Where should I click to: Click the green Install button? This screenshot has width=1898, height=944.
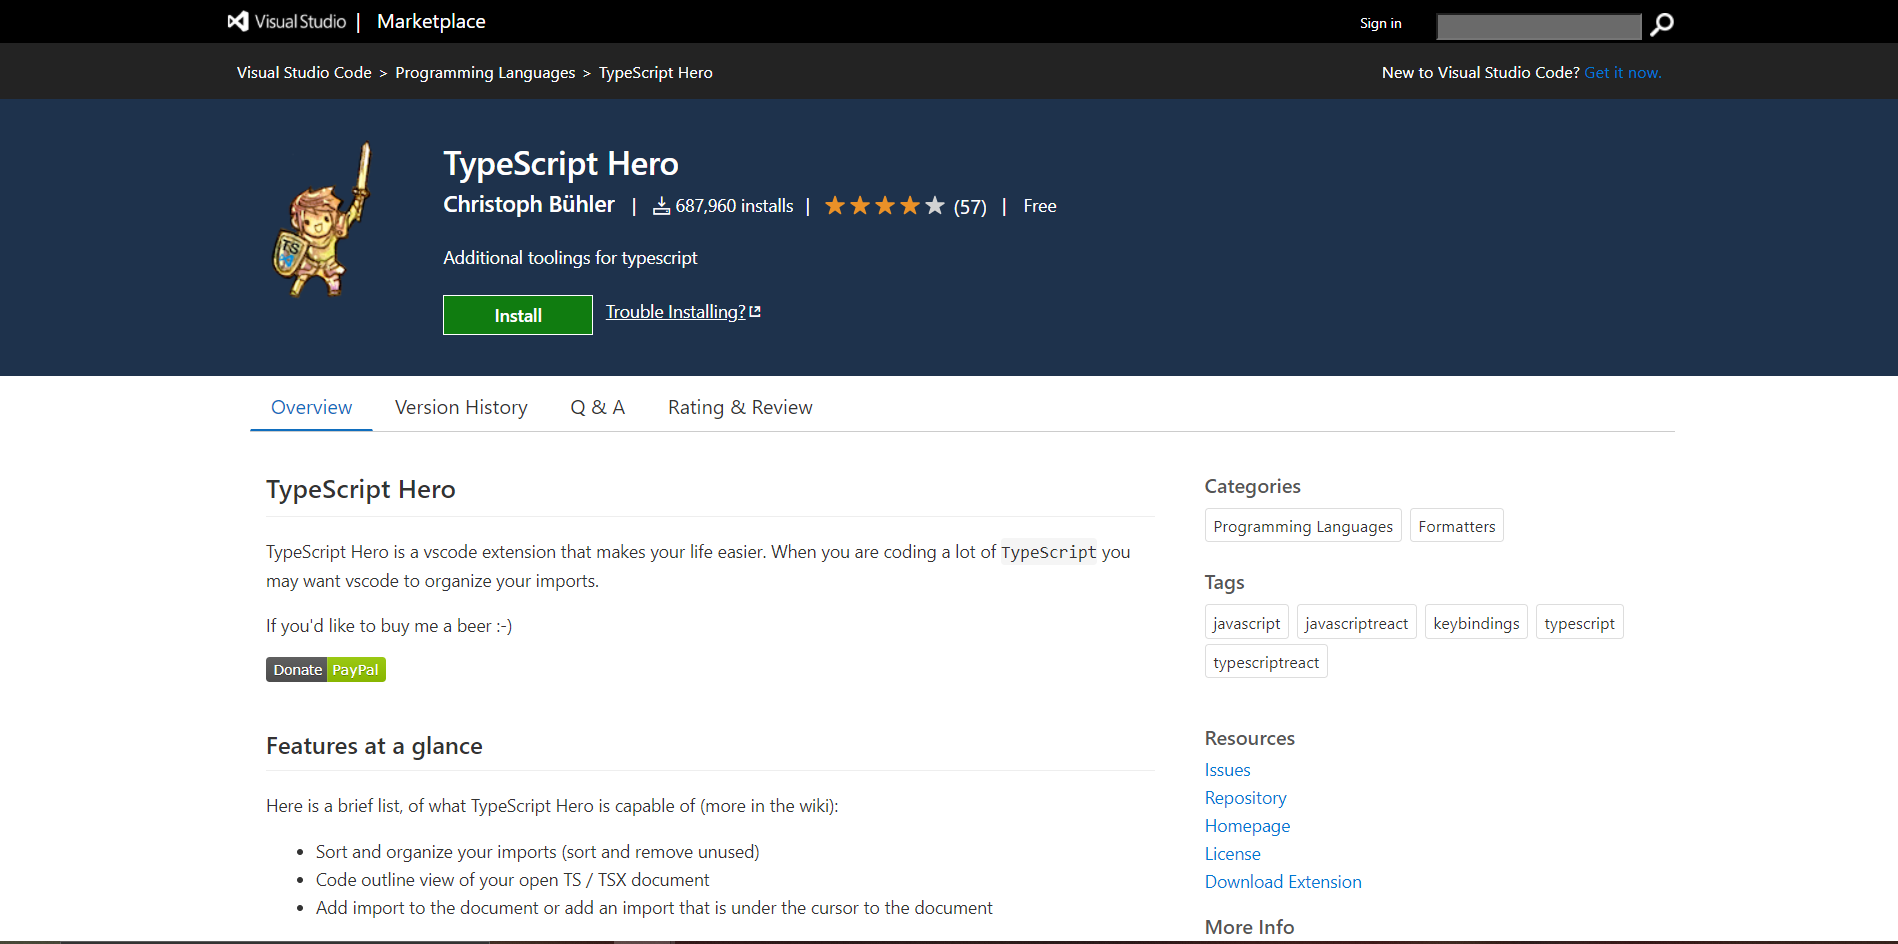pyautogui.click(x=518, y=315)
